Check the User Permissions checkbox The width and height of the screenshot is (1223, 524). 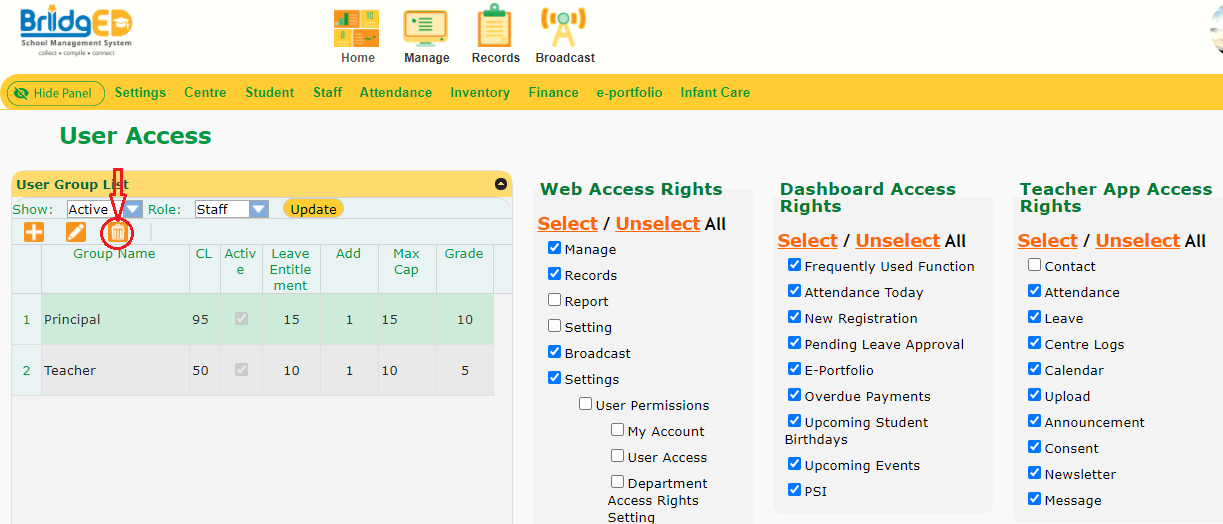pyautogui.click(x=586, y=404)
